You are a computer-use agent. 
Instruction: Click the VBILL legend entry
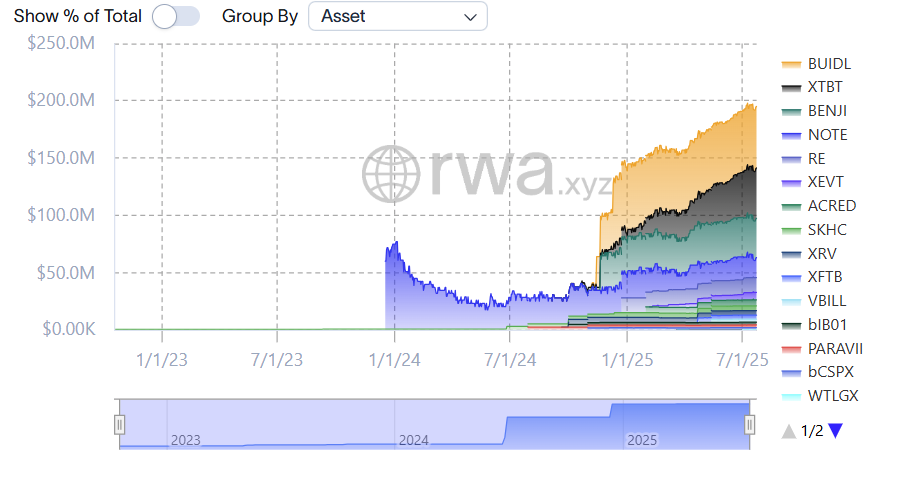click(827, 301)
